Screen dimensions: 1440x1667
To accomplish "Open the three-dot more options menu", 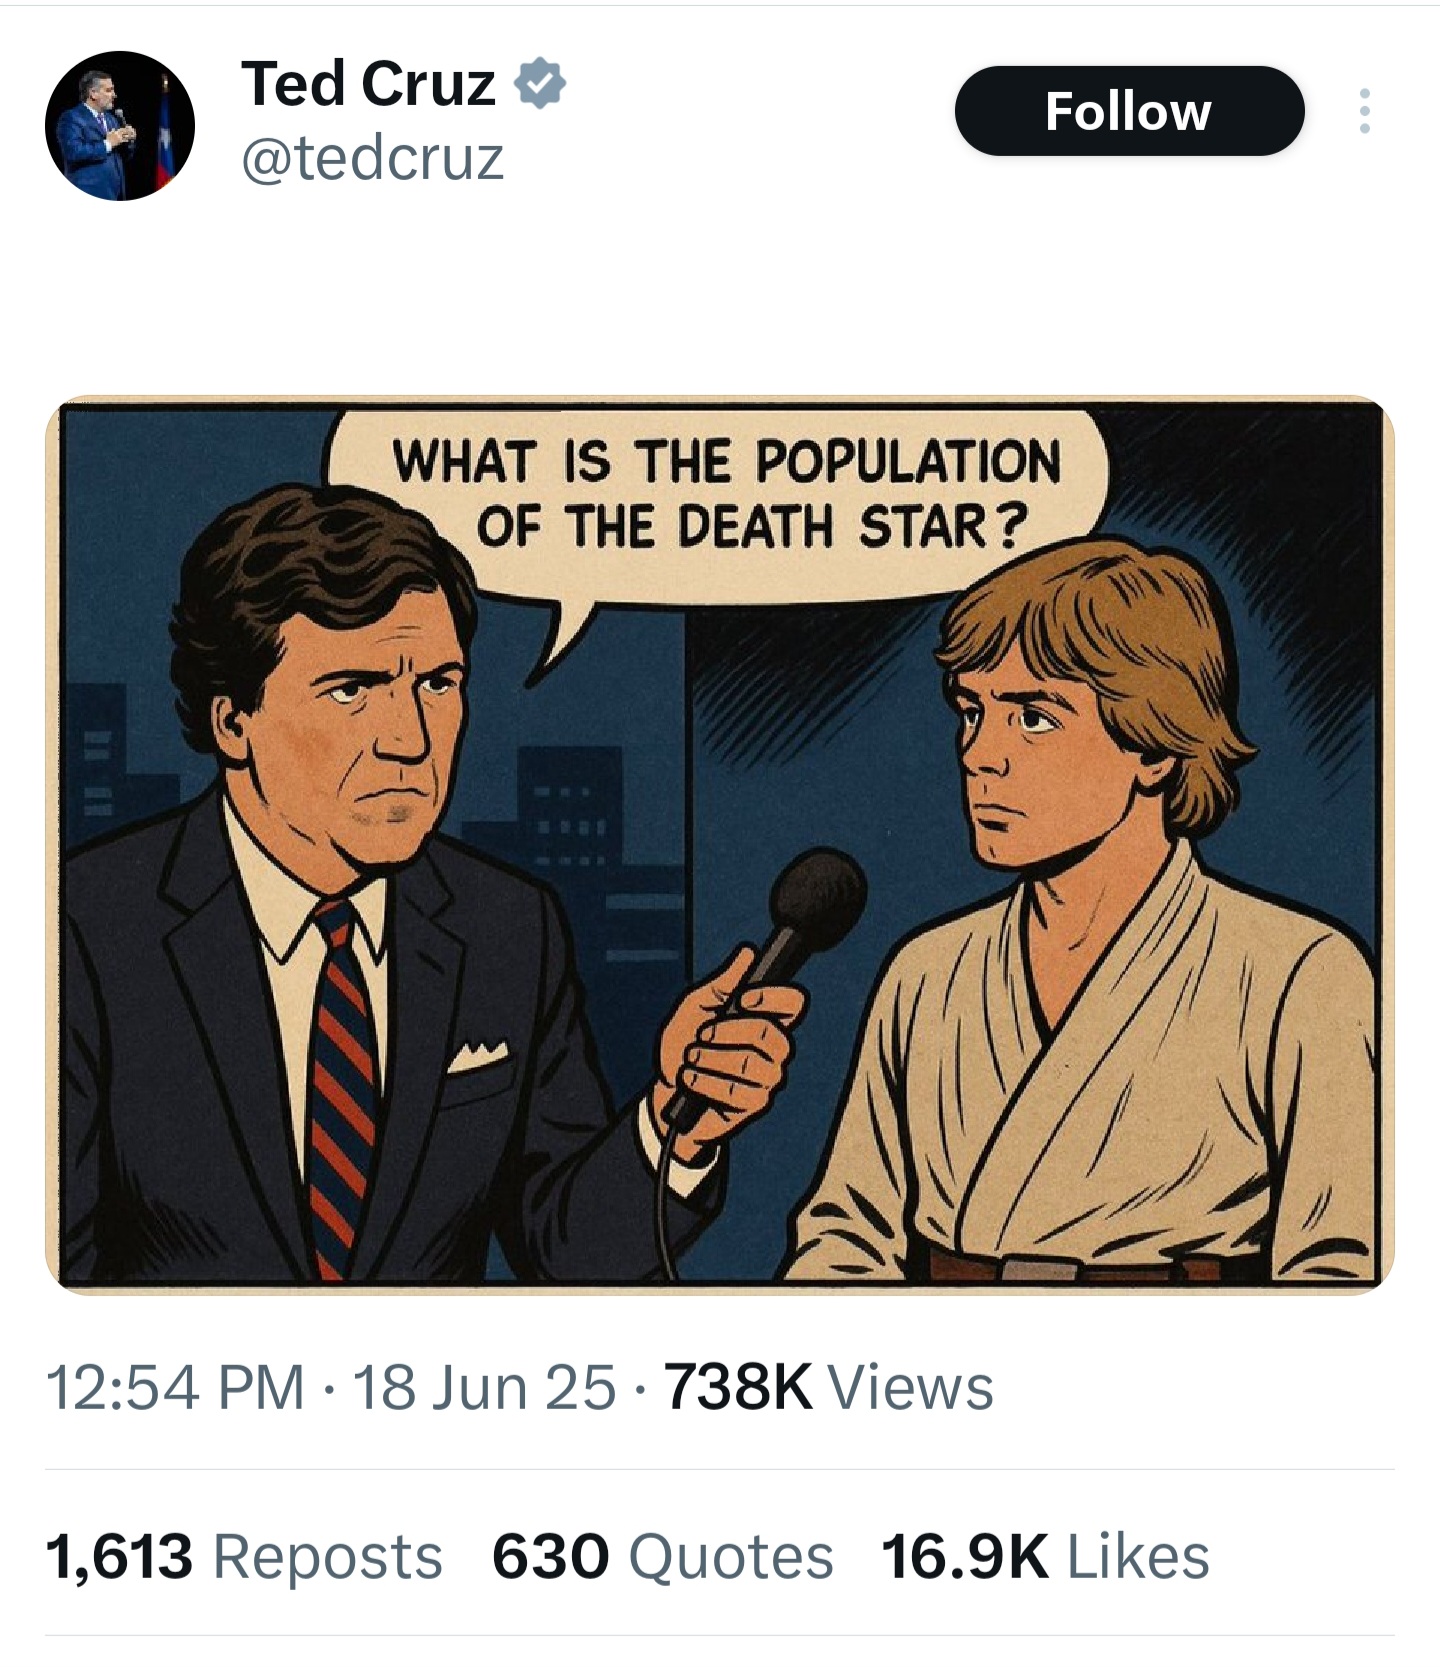I will point(1364,111).
